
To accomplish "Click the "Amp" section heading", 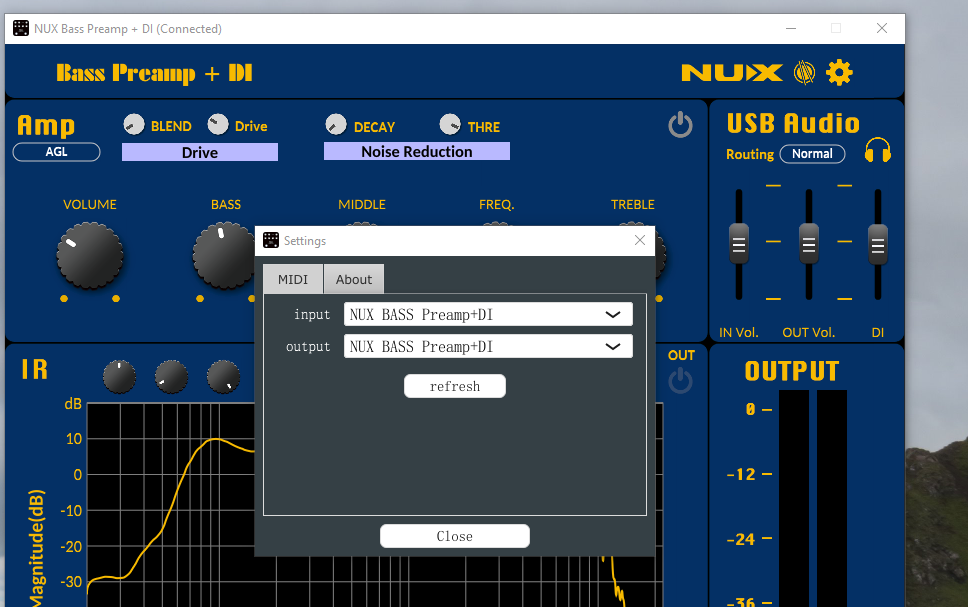I will pos(46,125).
